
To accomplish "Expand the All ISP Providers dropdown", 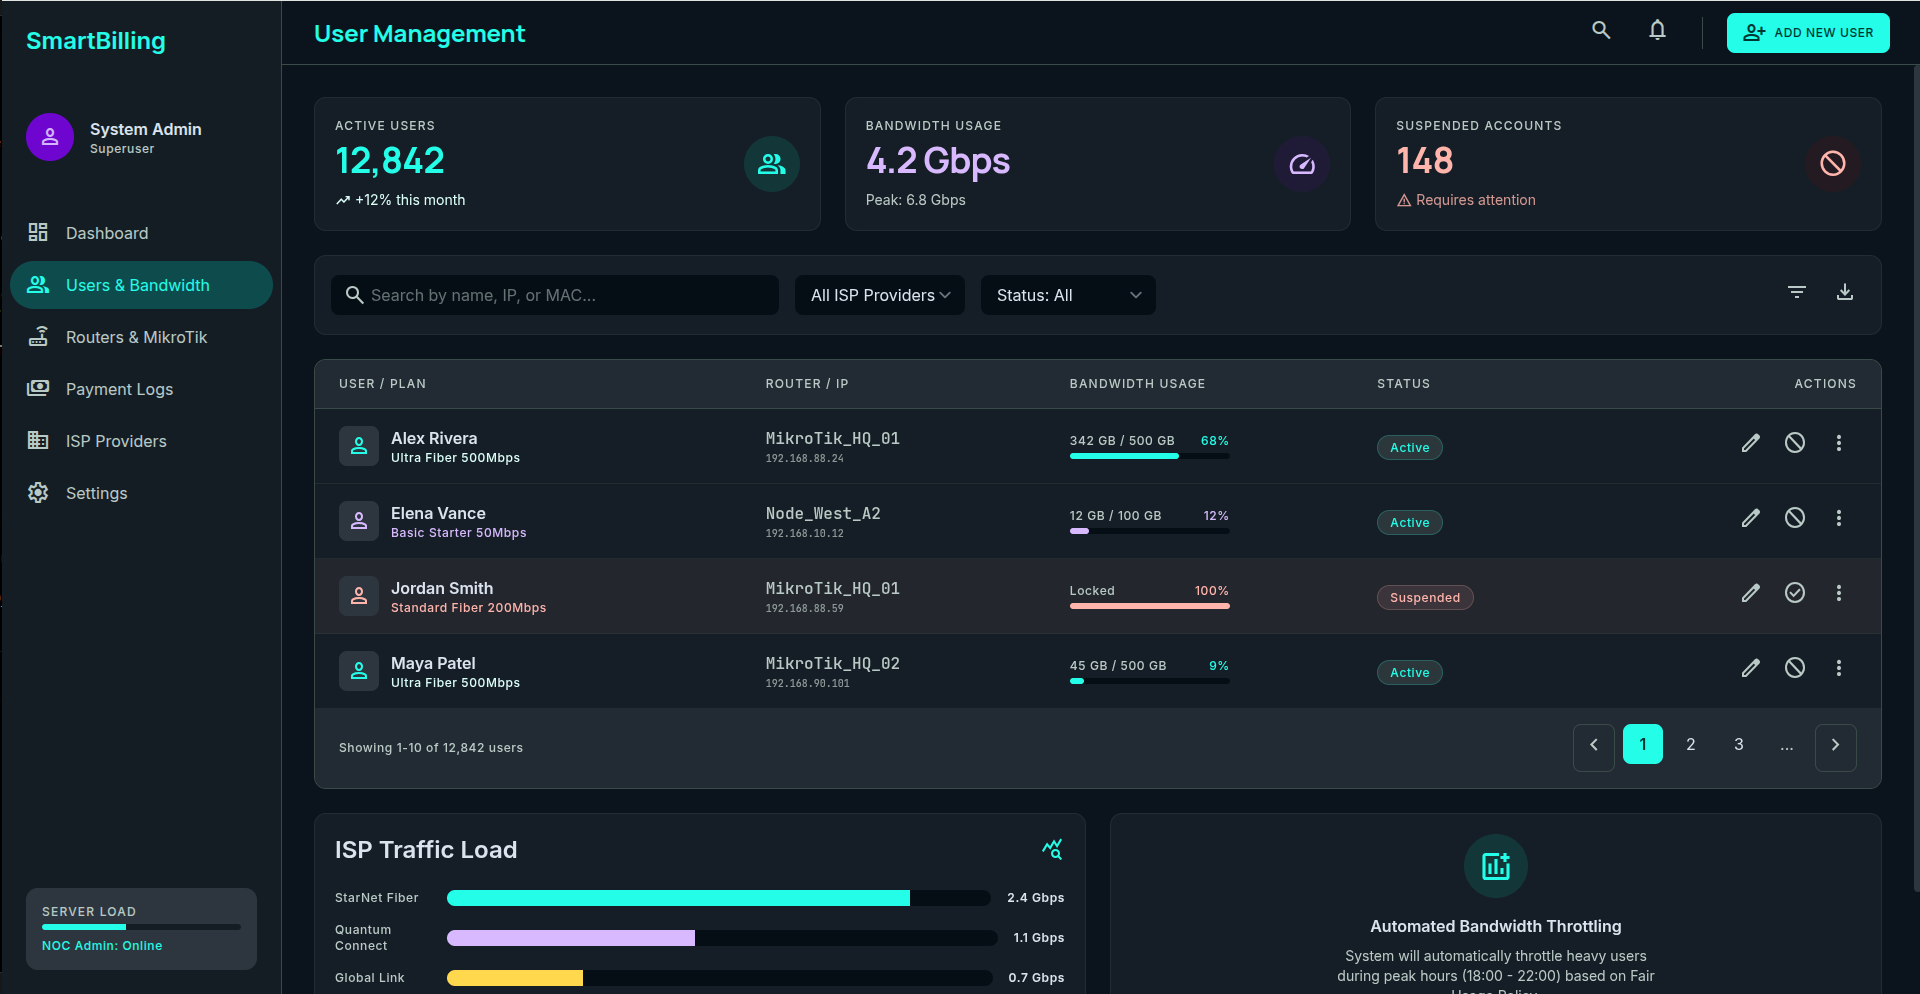I will 880,295.
